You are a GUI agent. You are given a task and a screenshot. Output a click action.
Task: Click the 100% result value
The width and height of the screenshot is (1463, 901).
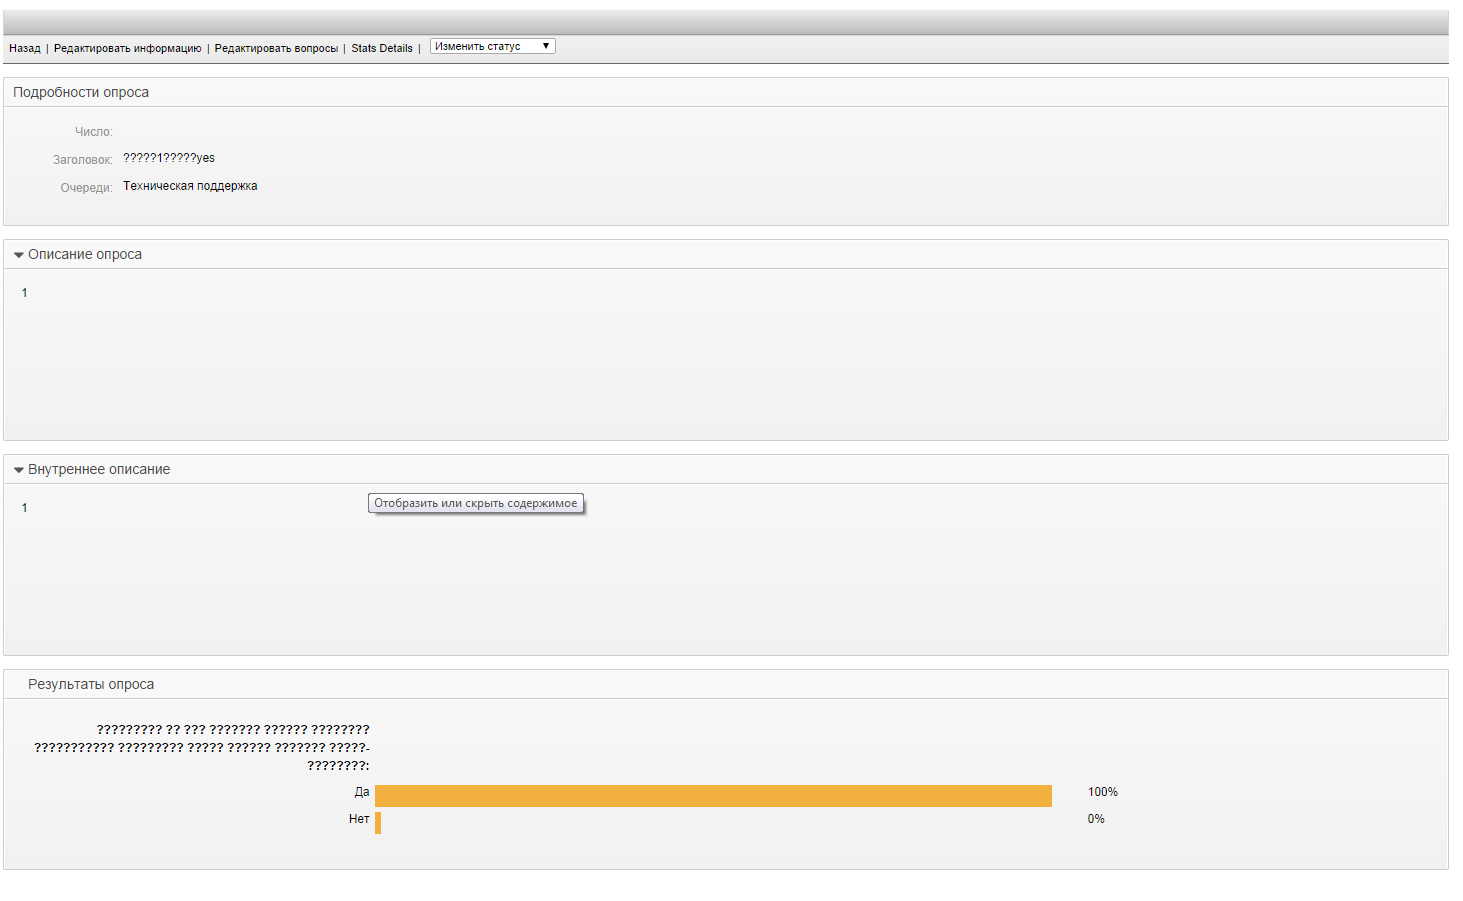pyautogui.click(x=1103, y=792)
